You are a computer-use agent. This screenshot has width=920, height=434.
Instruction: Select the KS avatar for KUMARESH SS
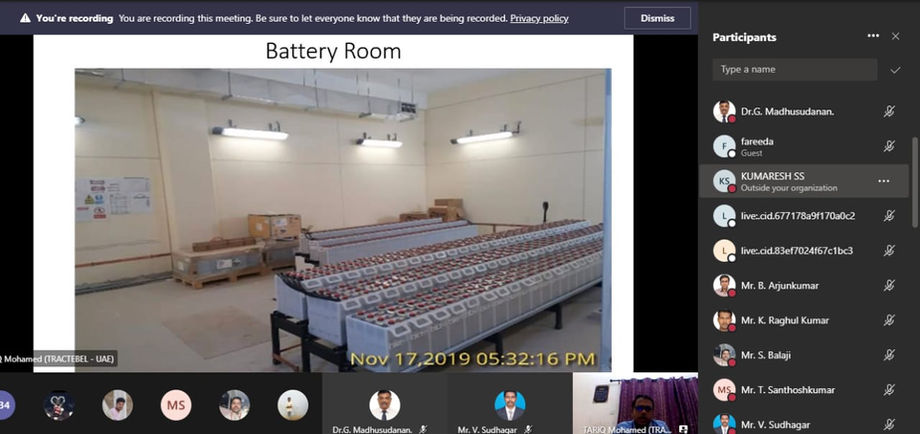(x=724, y=181)
